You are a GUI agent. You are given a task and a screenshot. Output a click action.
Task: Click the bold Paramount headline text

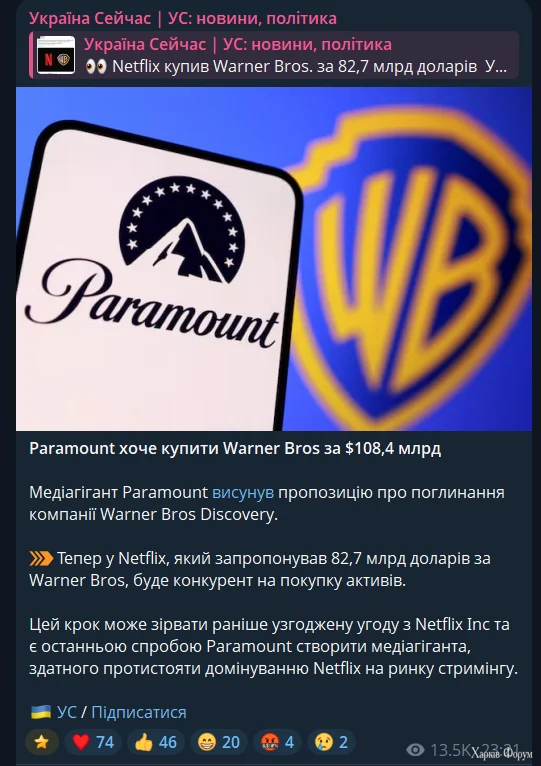(235, 448)
